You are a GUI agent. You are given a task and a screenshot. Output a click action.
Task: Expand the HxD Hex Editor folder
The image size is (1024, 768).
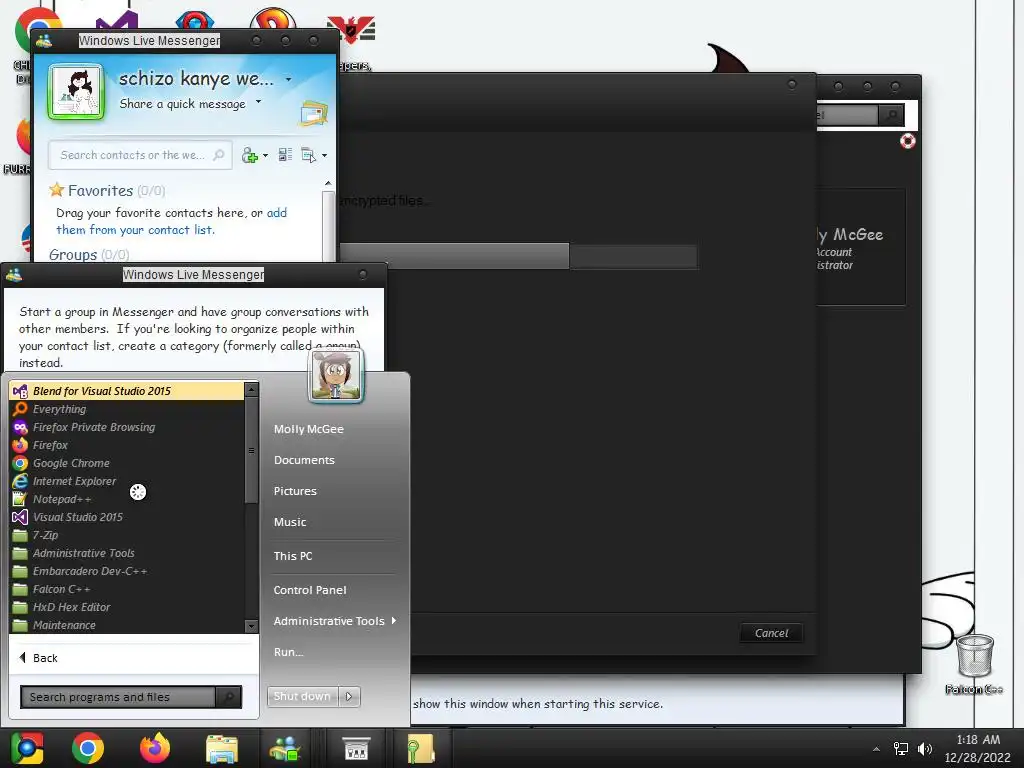(x=127, y=607)
